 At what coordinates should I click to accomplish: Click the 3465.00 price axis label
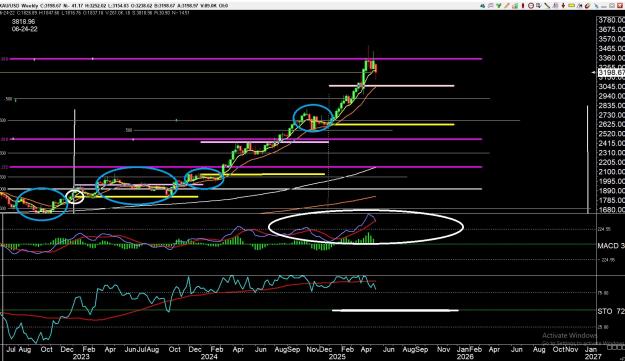point(611,49)
